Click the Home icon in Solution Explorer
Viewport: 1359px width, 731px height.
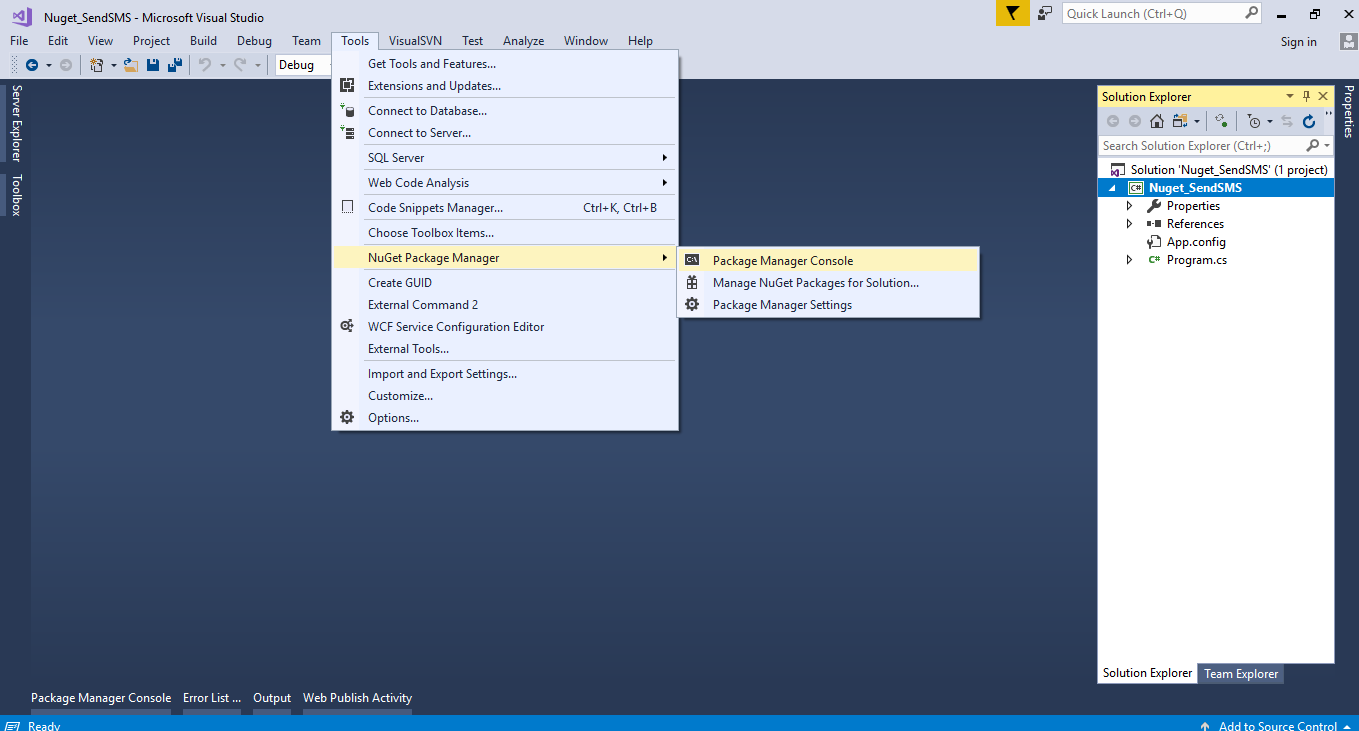[1157, 120]
